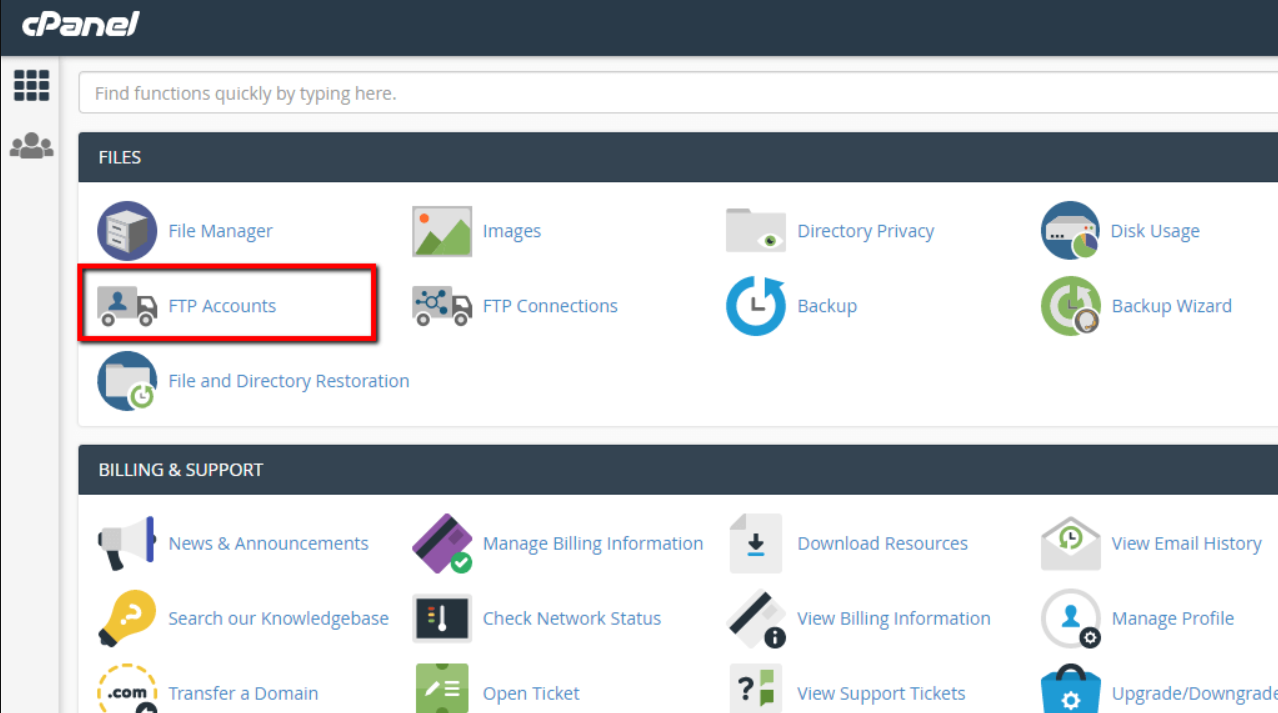Click the View Support Tickets icon
This screenshot has height=713, width=1278.
(756, 690)
